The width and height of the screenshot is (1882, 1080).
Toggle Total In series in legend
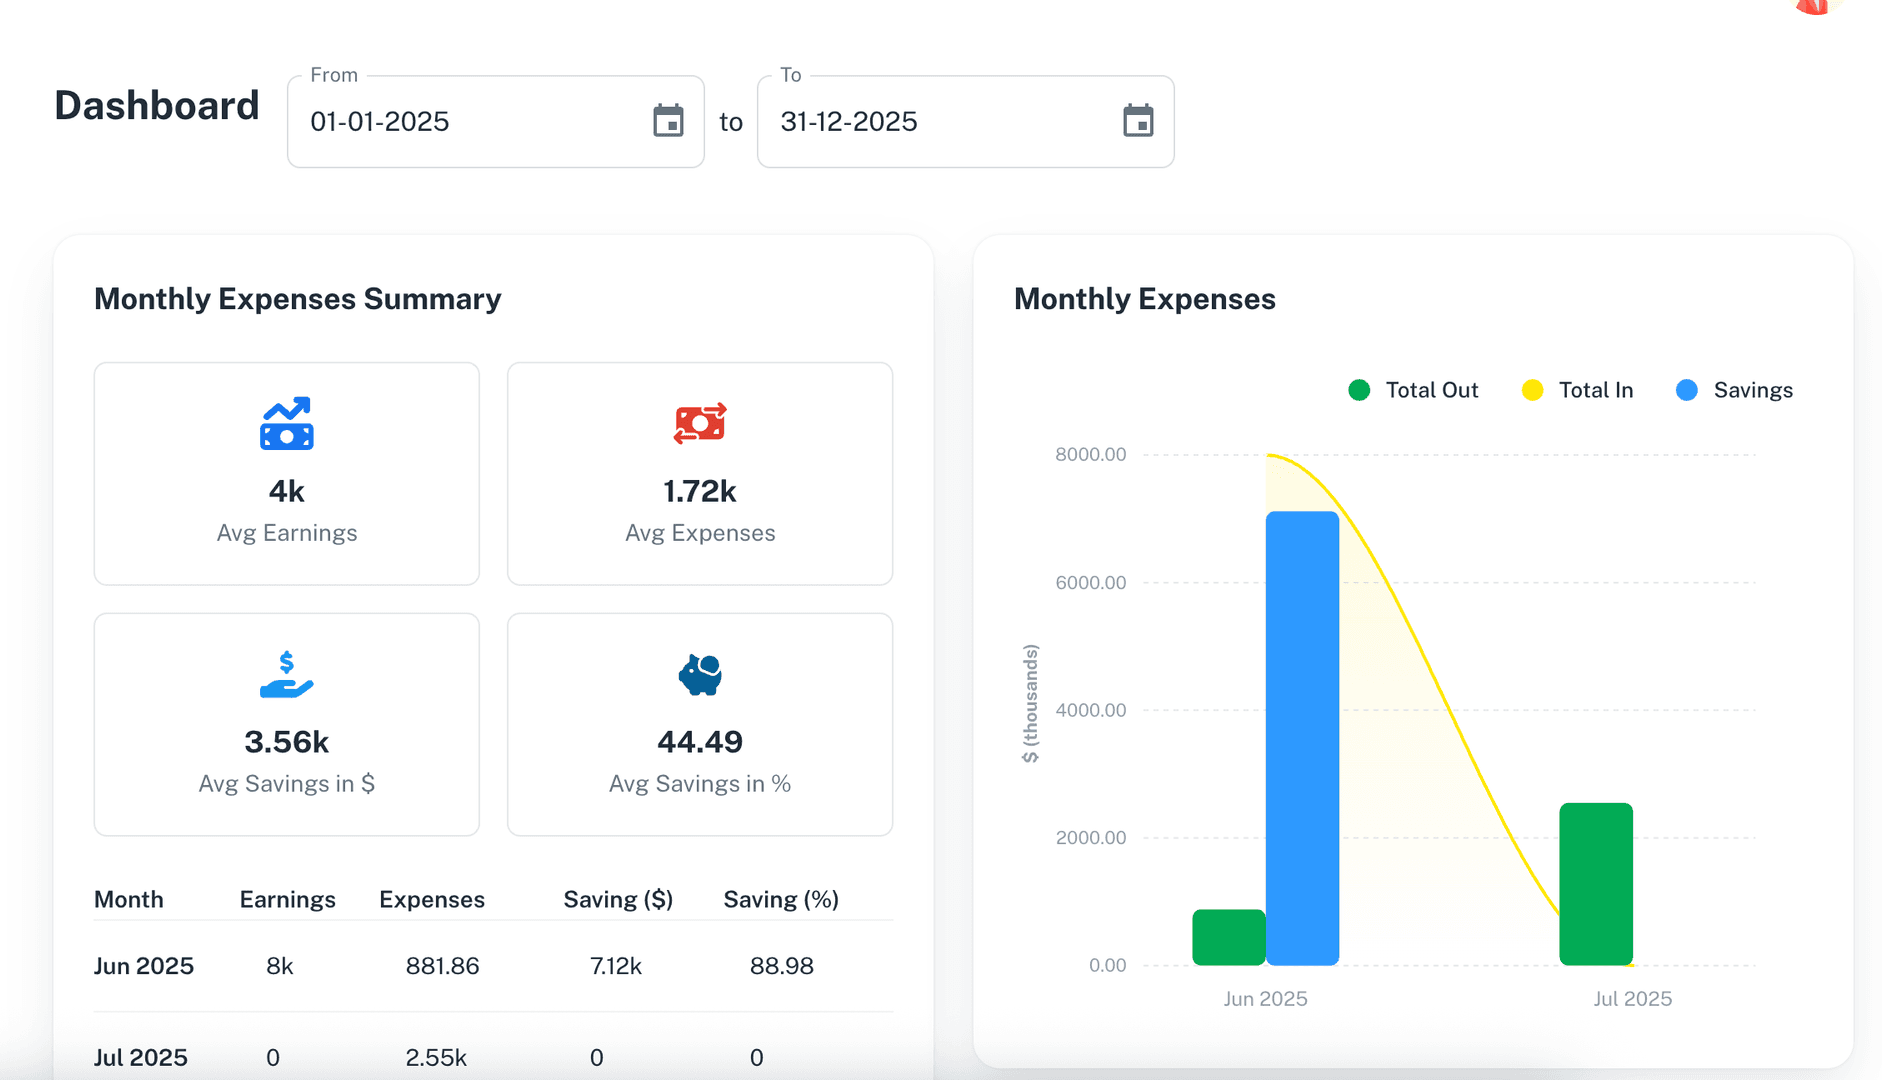[1577, 390]
